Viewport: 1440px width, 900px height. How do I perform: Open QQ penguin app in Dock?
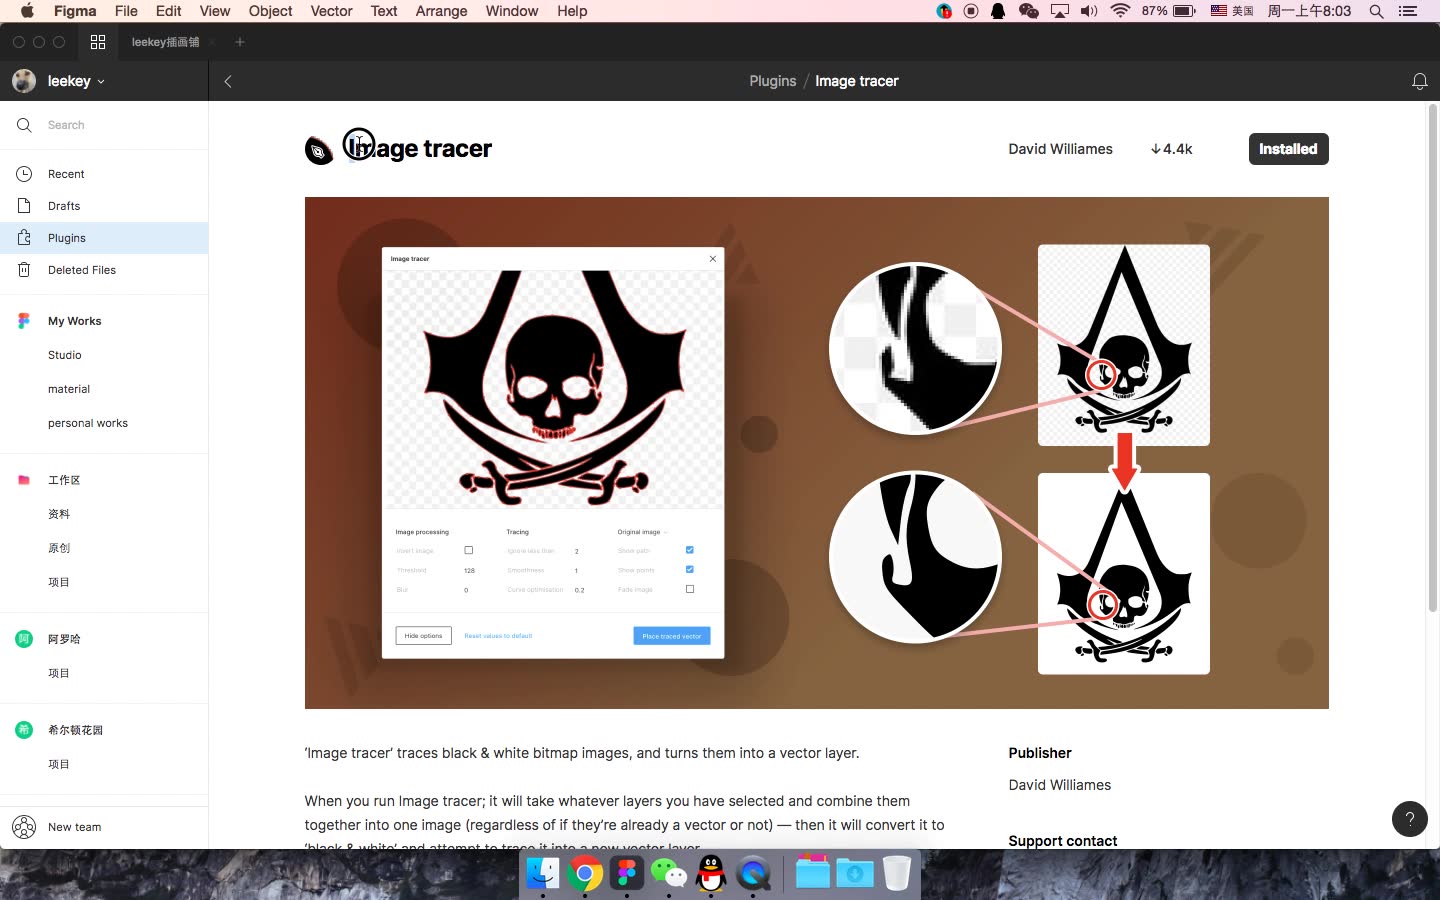click(x=711, y=873)
